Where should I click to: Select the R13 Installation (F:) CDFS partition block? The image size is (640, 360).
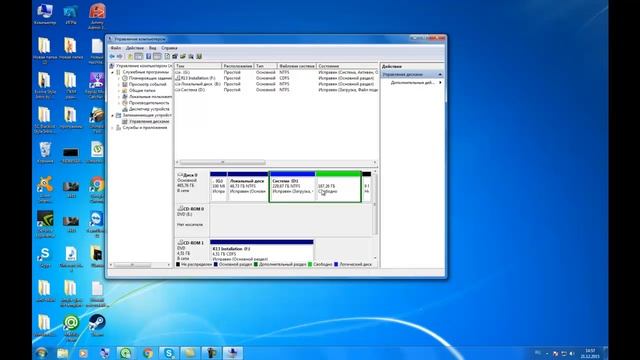pyautogui.click(x=262, y=250)
